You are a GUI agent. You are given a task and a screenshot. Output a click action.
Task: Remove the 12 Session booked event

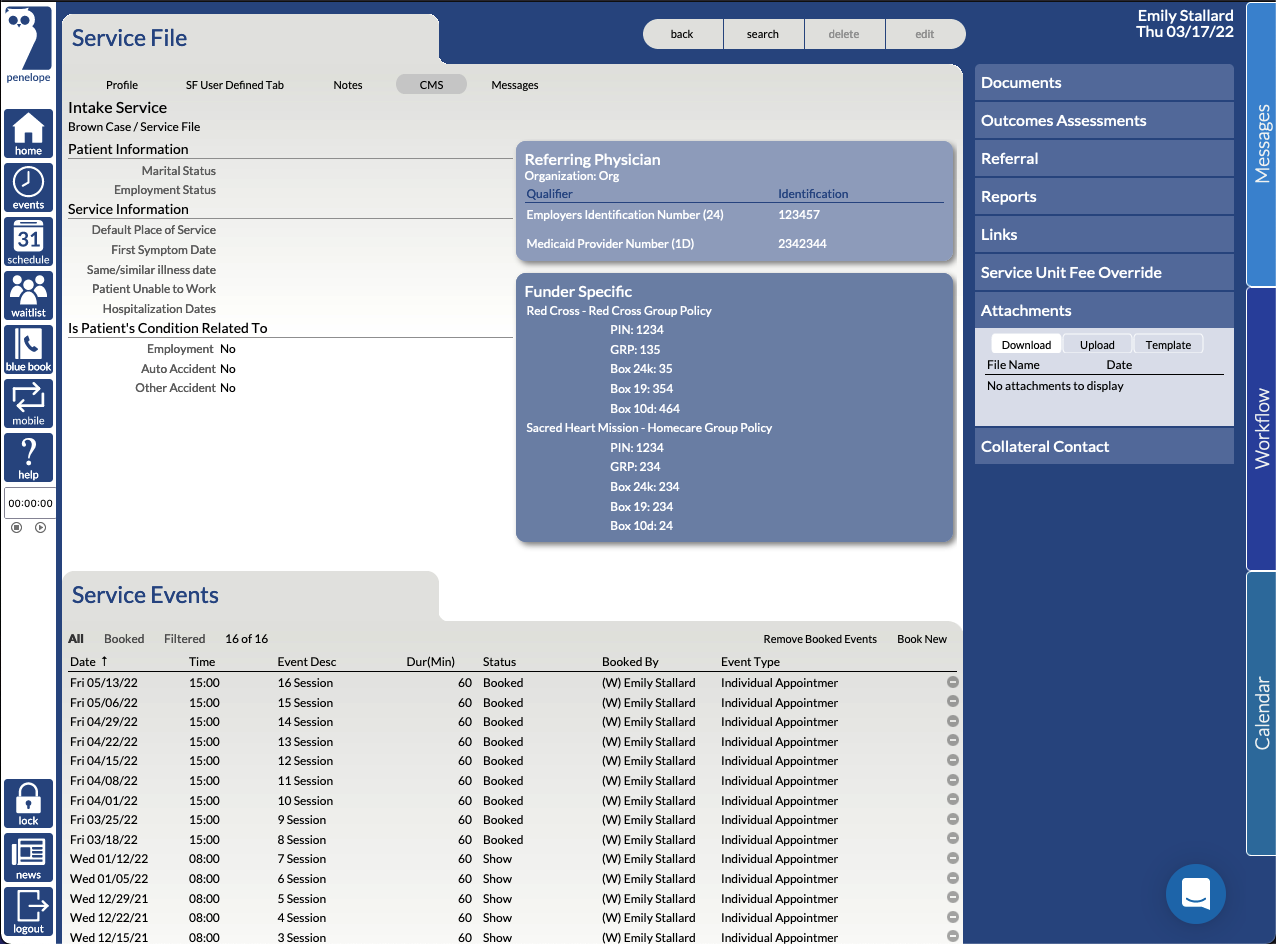(953, 760)
